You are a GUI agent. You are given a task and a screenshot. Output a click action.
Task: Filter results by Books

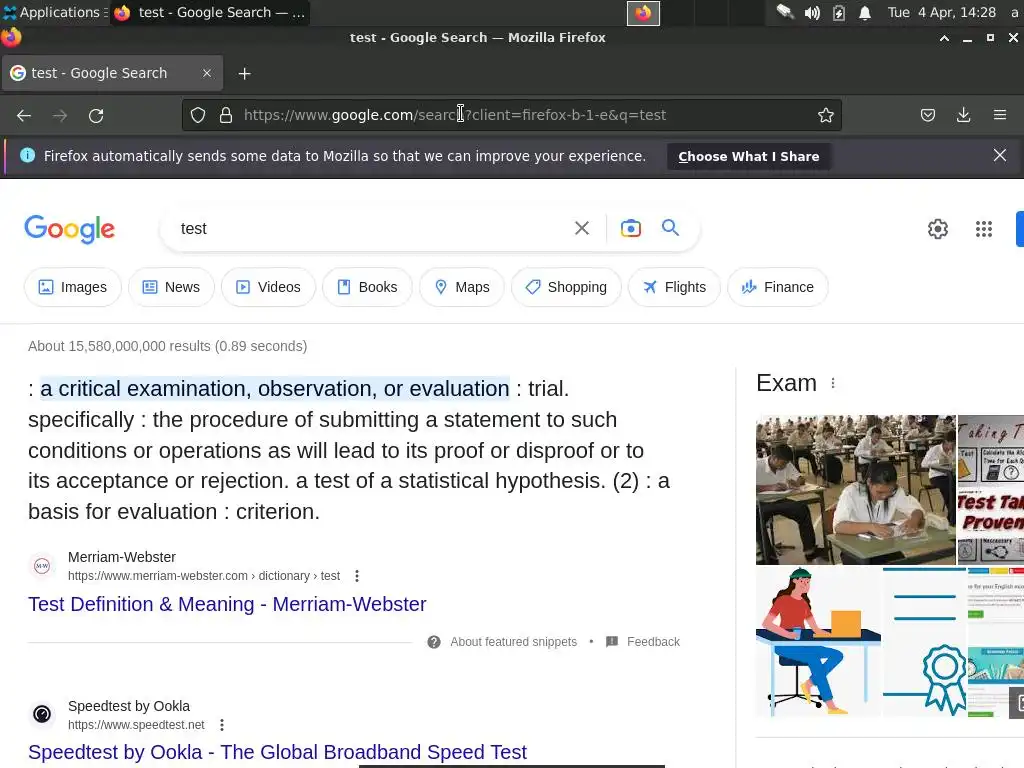[x=367, y=287]
